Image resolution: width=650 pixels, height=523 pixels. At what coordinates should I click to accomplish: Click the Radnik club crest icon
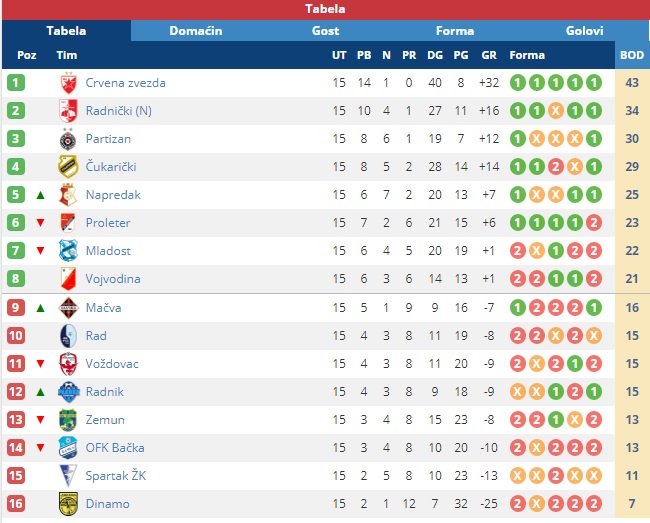tap(68, 392)
